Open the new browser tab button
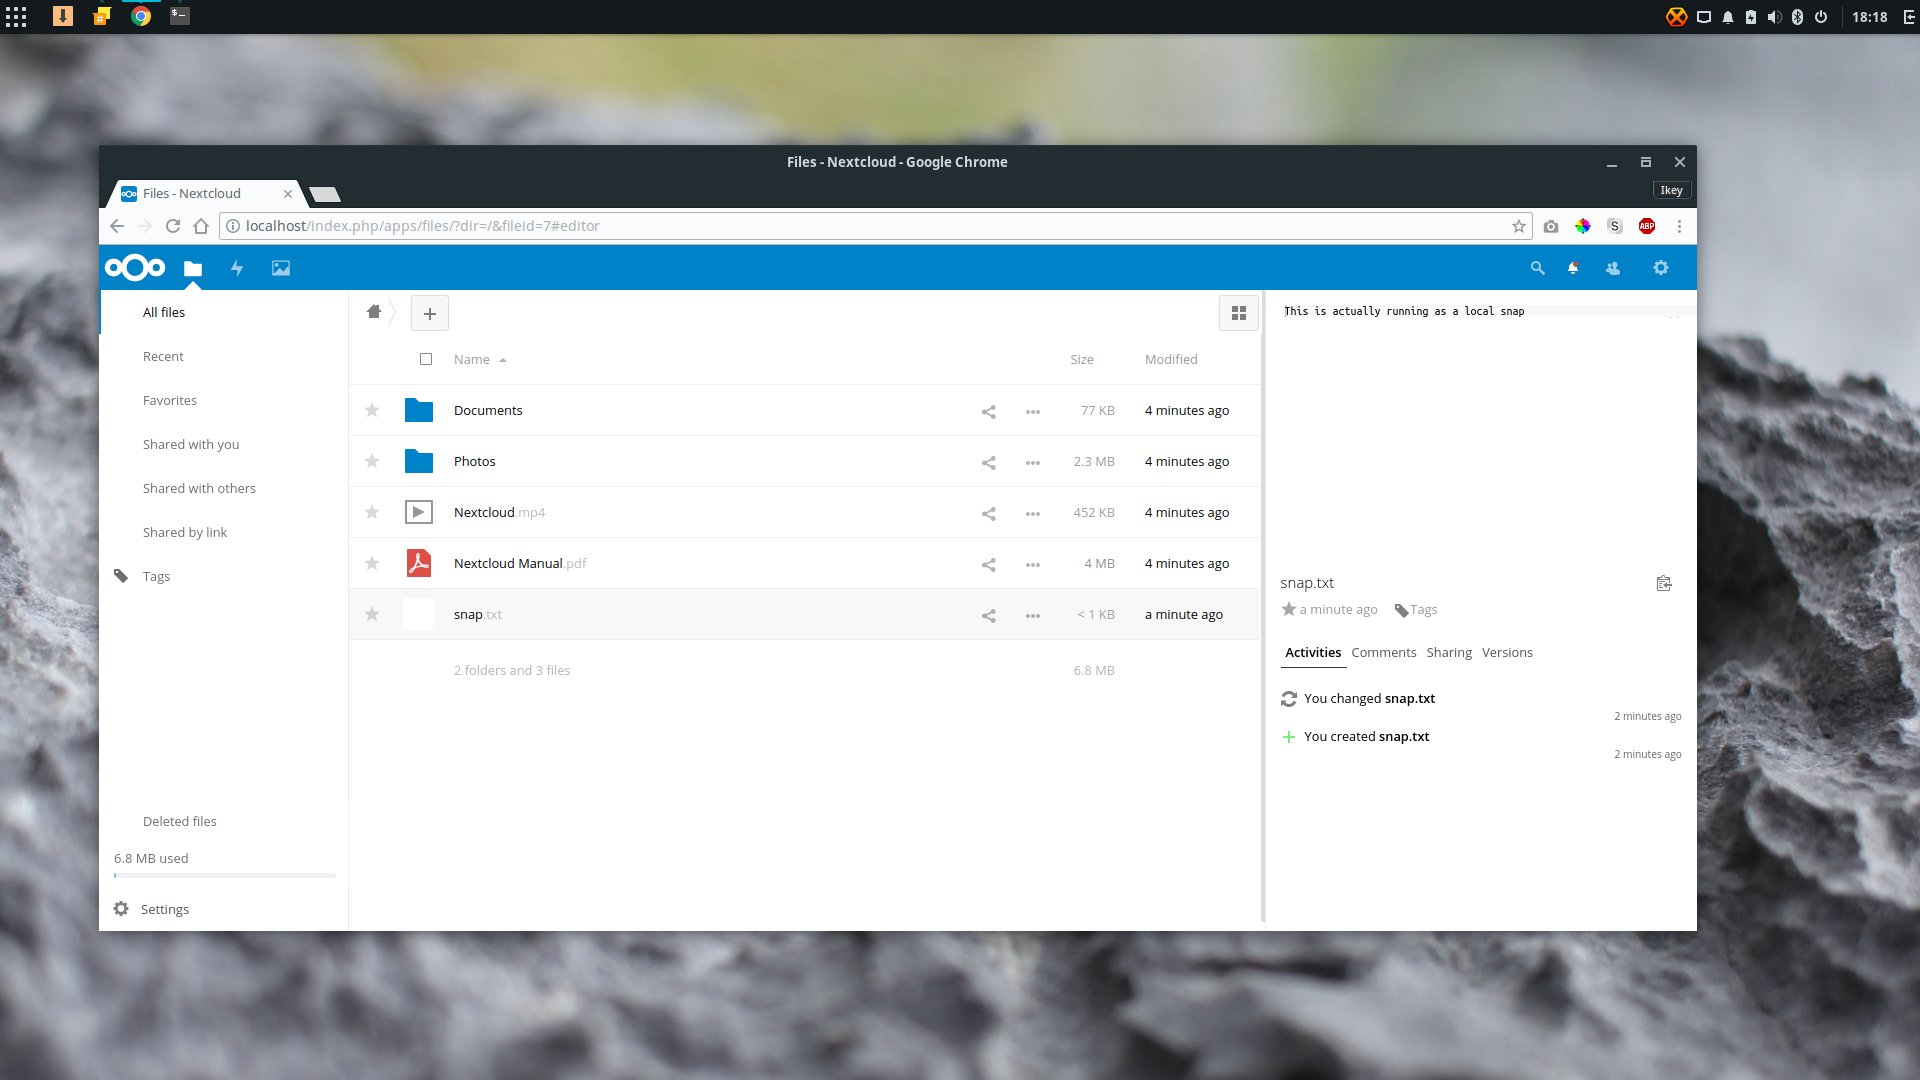 click(x=325, y=194)
